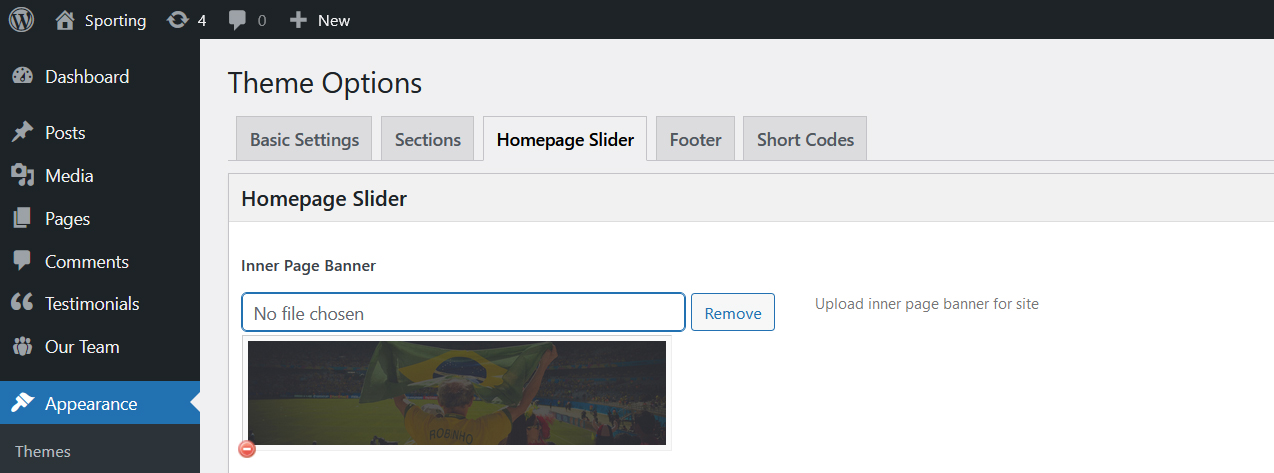Click the Posts pushpin icon
Screen dimensions: 1274x473
click(x=22, y=133)
